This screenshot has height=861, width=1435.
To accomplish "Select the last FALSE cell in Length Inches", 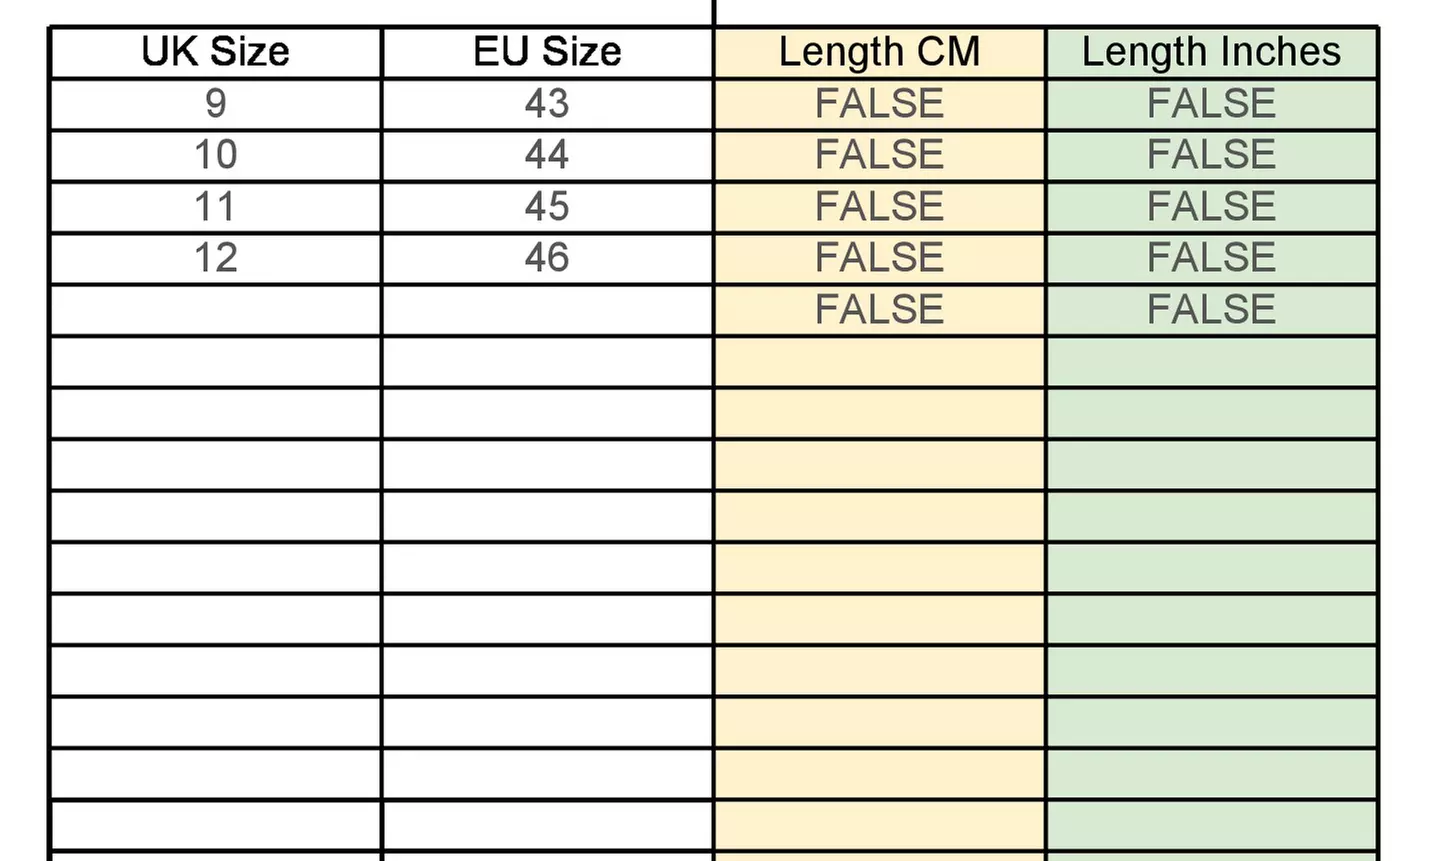I will click(x=1211, y=310).
